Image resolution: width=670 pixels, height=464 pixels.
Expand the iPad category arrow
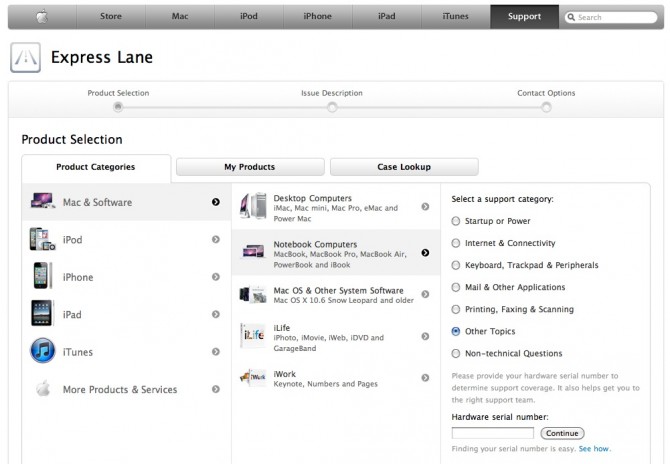pyautogui.click(x=216, y=314)
